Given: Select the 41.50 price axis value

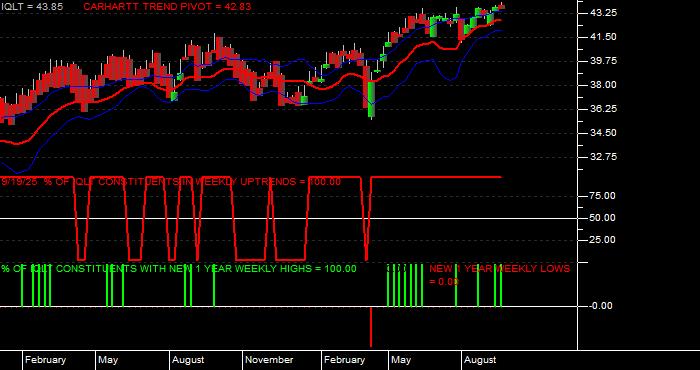Looking at the screenshot, I should click(603, 37).
